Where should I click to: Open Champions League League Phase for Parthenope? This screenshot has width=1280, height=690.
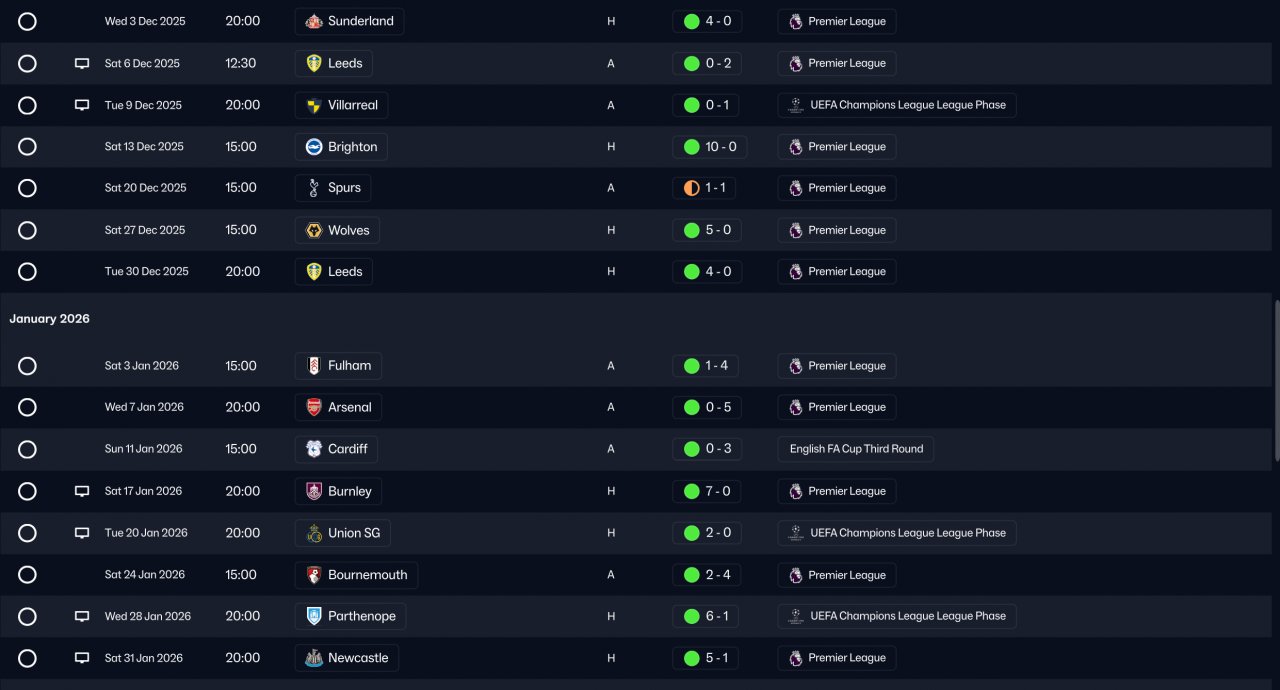coord(897,616)
